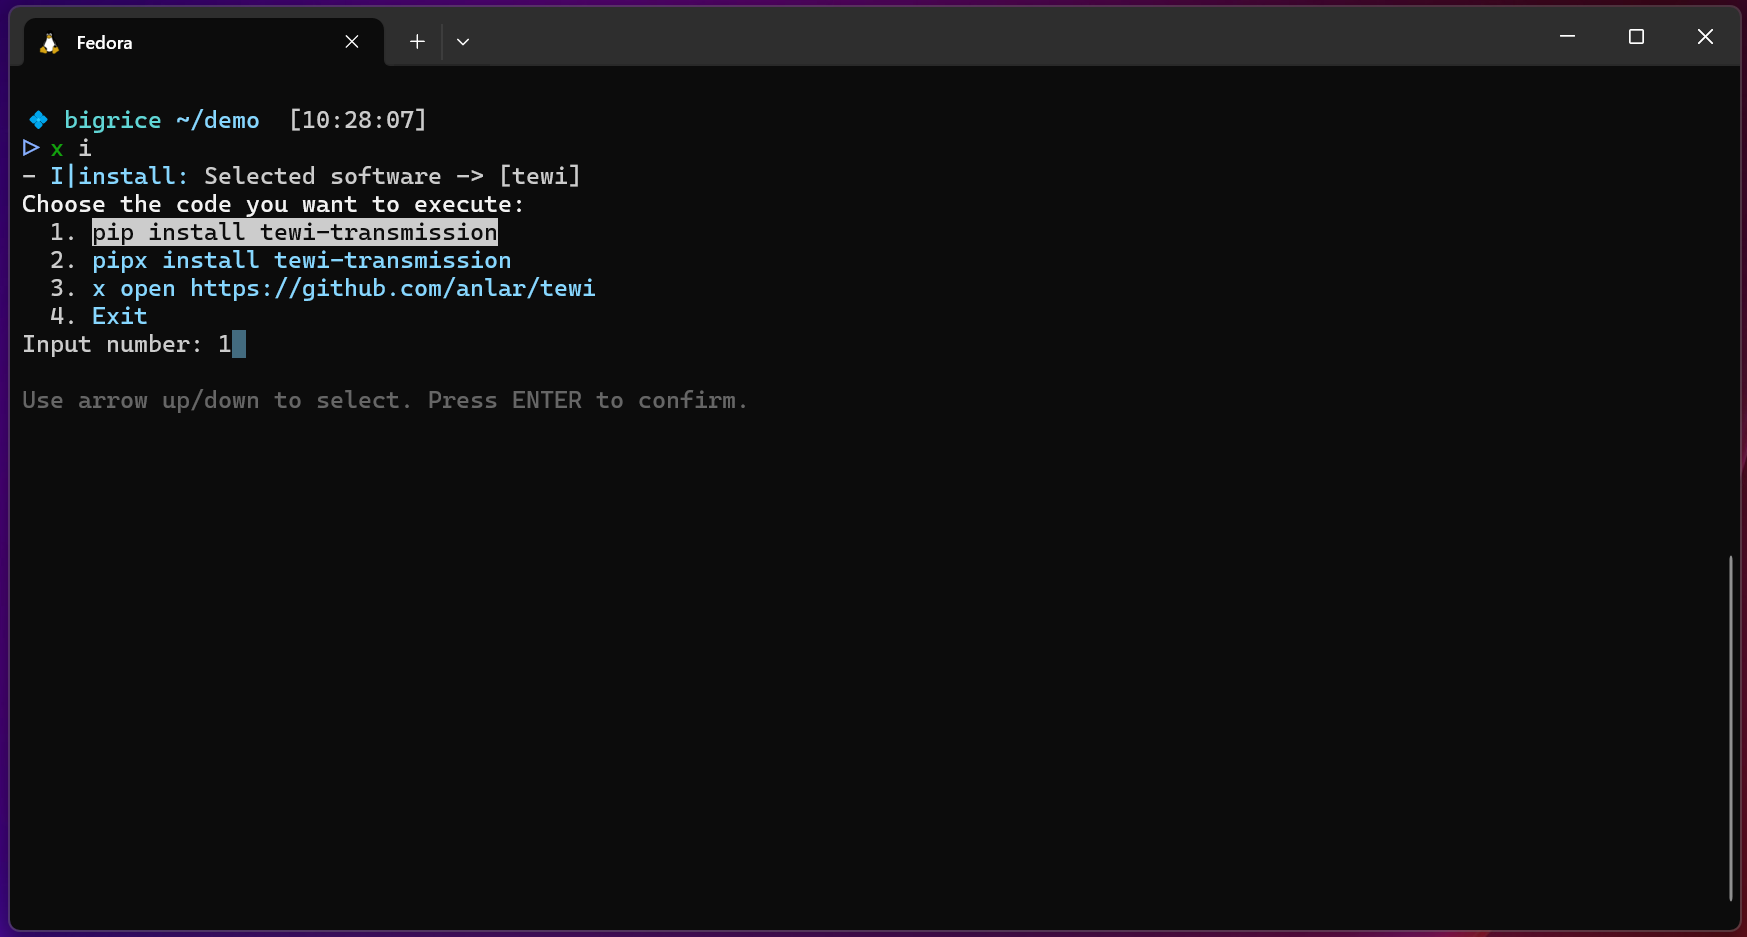Expand the new tab profile dropdown
This screenshot has width=1747, height=937.
[463, 42]
